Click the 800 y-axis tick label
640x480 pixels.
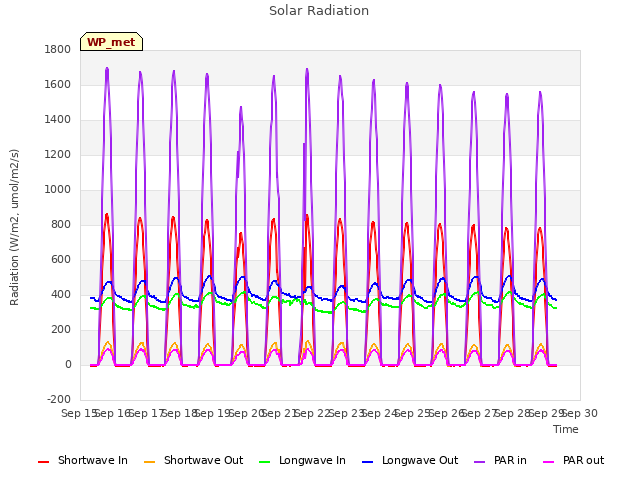pos(61,224)
